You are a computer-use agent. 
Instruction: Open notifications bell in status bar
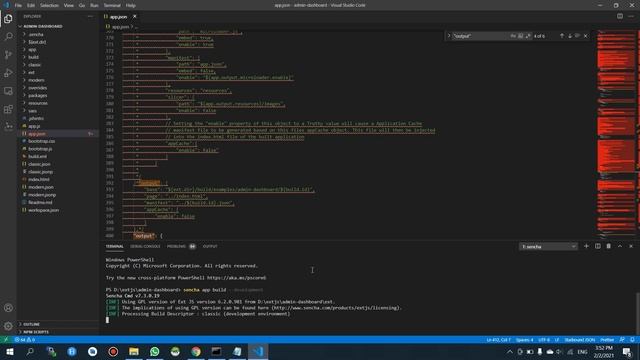point(632,340)
